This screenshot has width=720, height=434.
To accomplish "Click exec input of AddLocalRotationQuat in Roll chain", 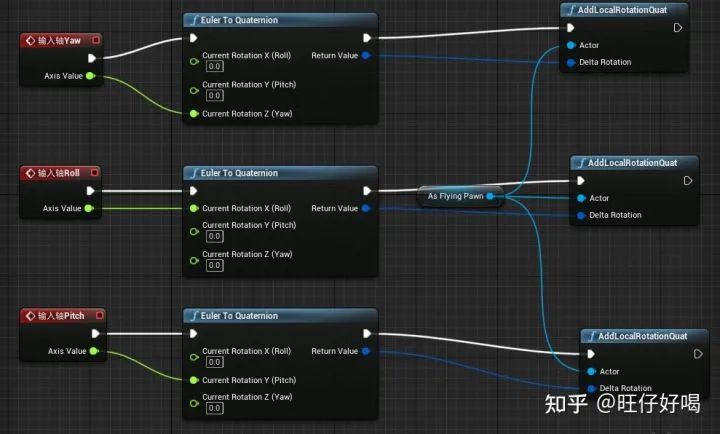I will 580,180.
